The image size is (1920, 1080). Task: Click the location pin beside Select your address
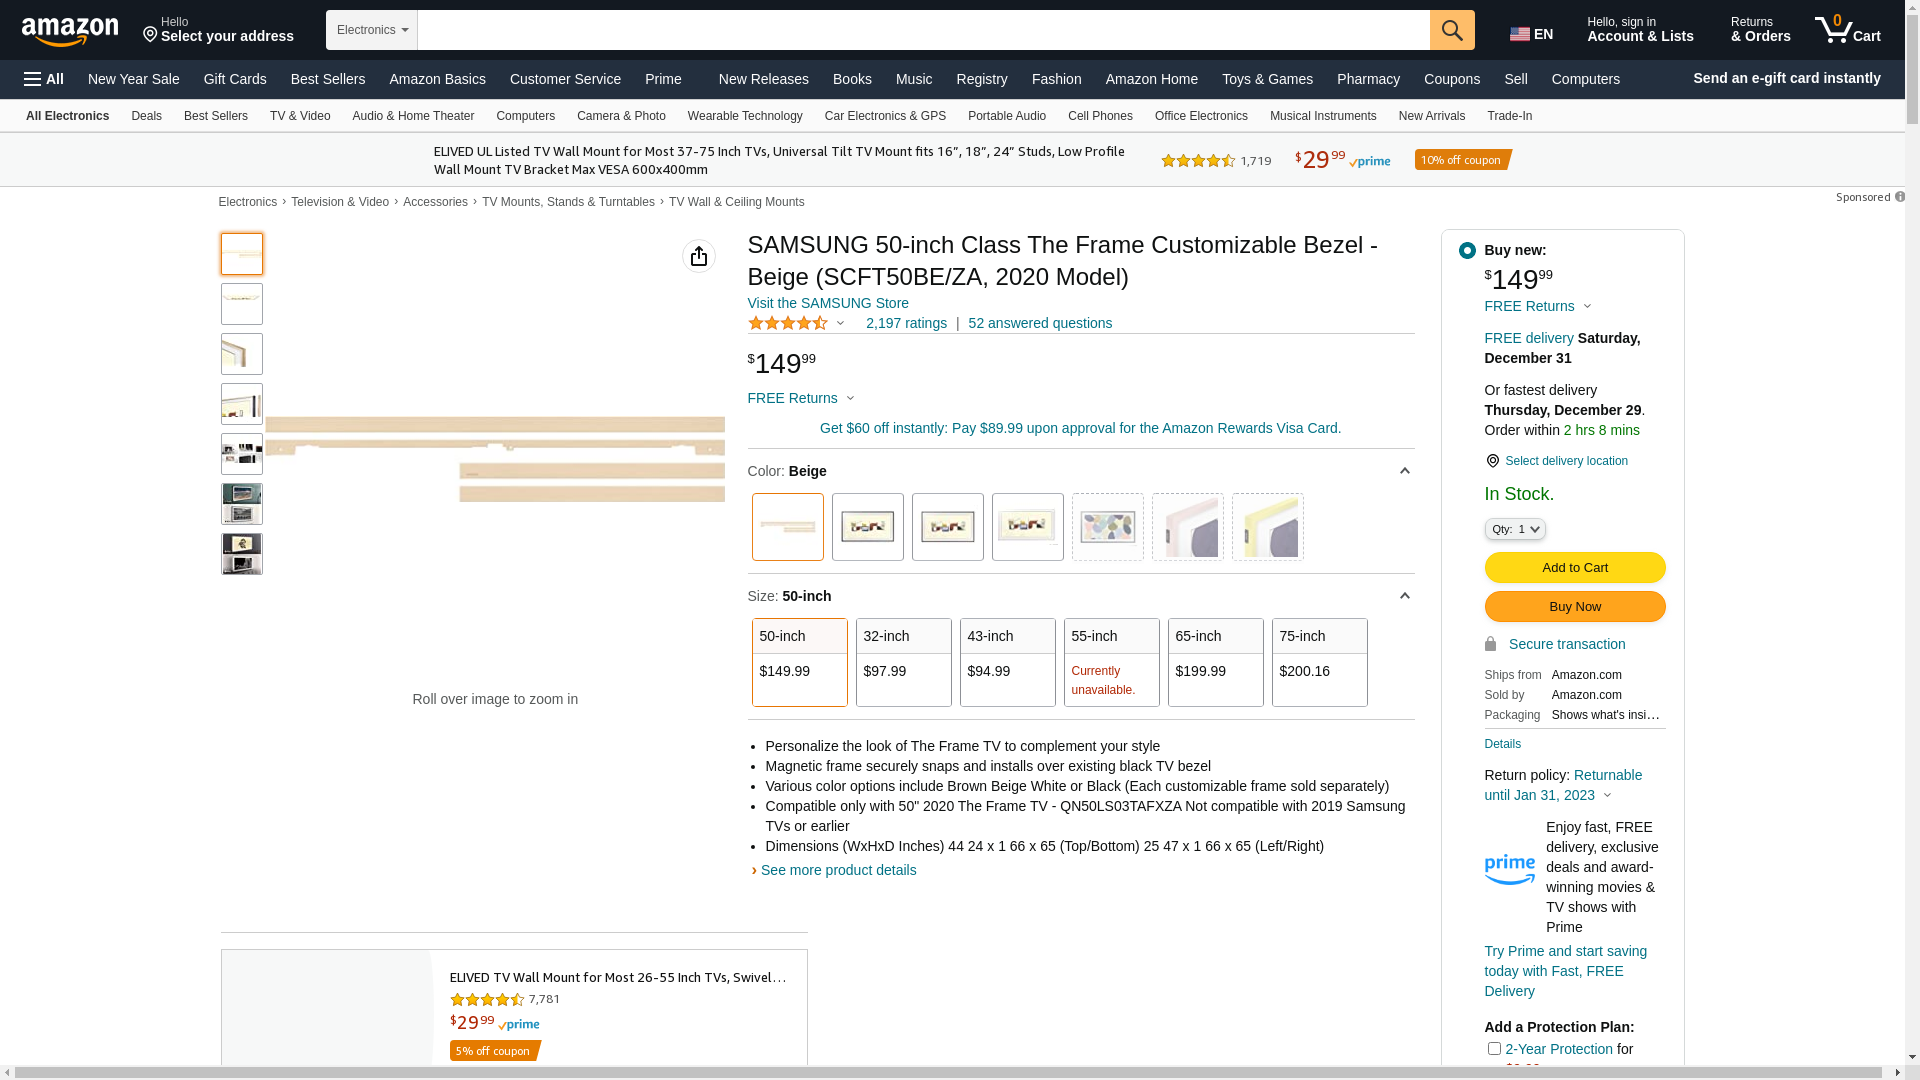point(151,35)
